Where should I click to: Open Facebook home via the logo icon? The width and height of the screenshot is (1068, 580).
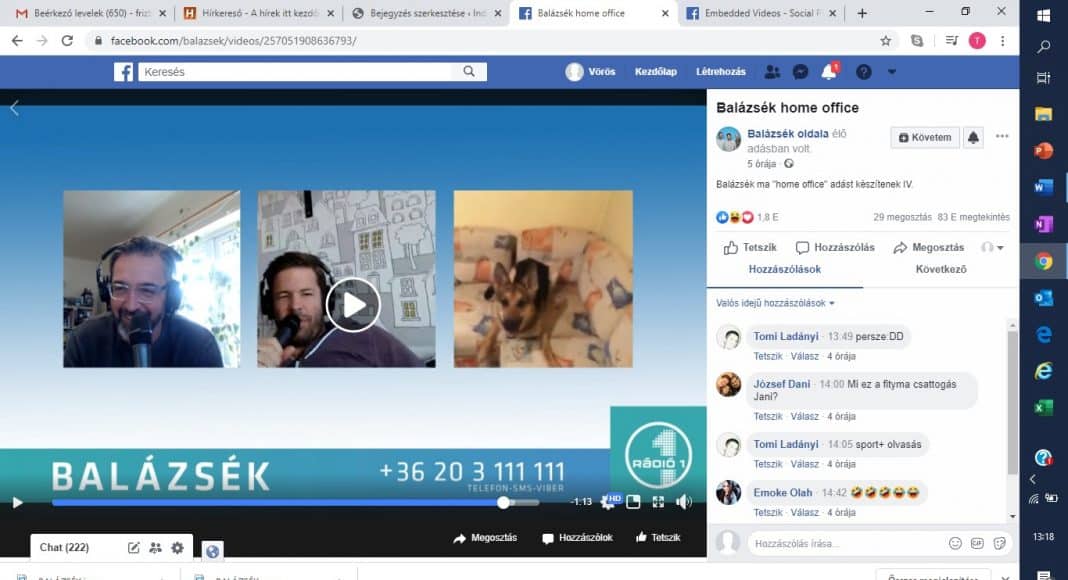(123, 71)
